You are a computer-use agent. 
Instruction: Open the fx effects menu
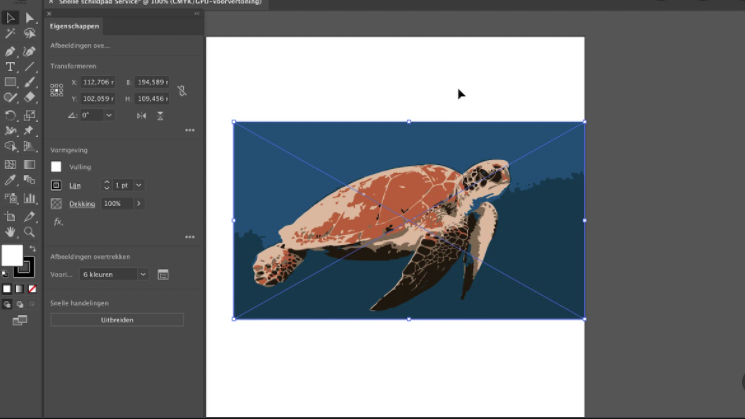[58, 221]
